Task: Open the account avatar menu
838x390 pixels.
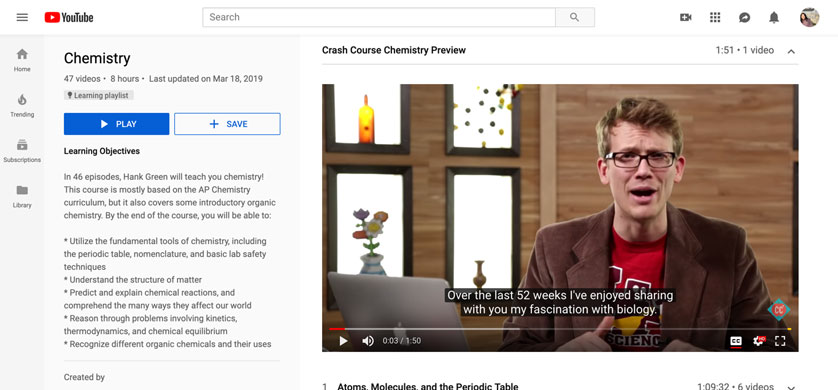Action: coord(809,17)
